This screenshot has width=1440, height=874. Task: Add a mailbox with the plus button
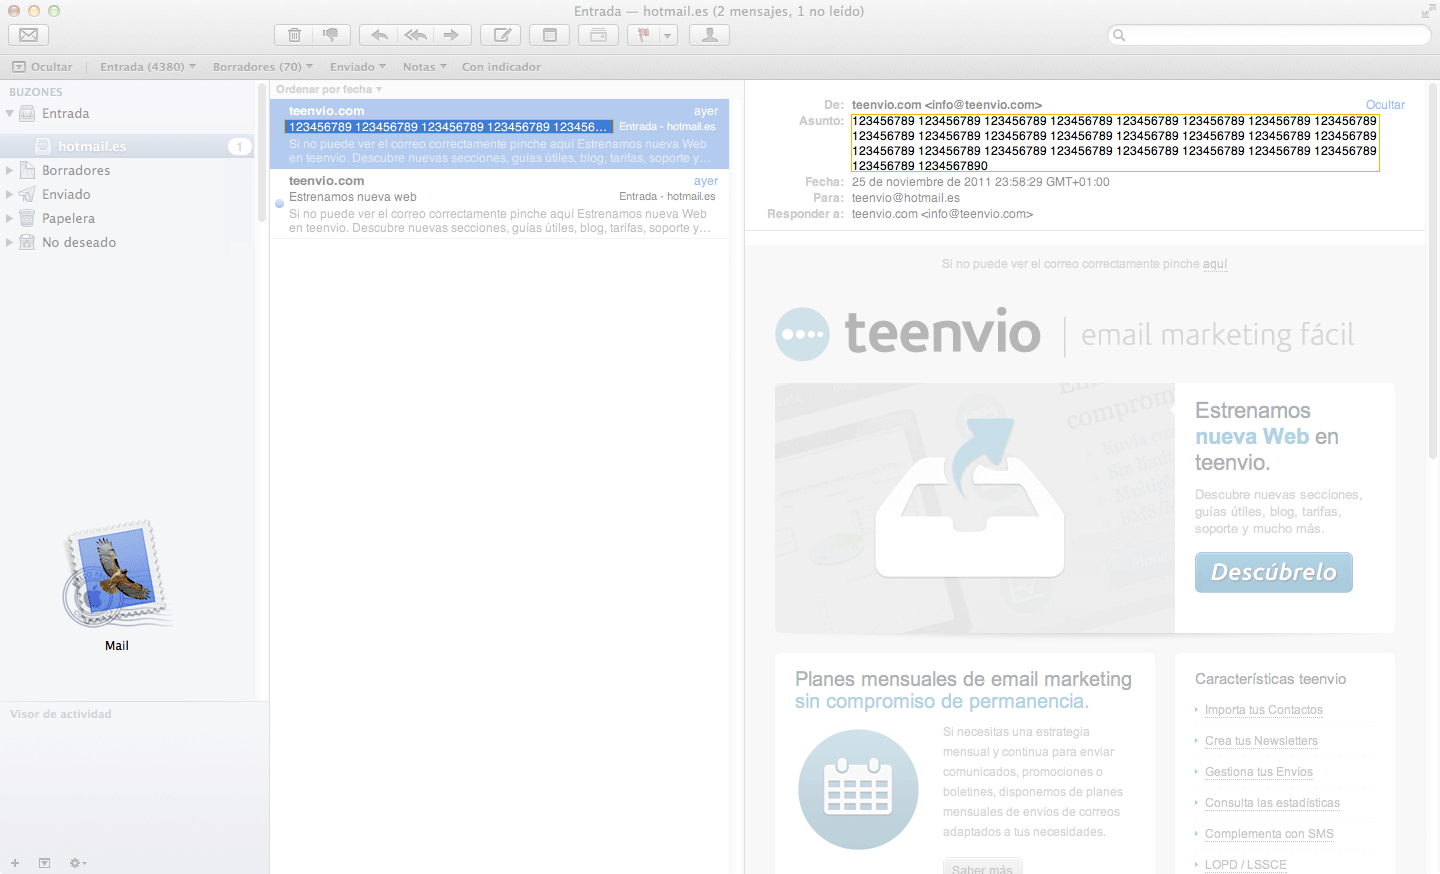15,862
